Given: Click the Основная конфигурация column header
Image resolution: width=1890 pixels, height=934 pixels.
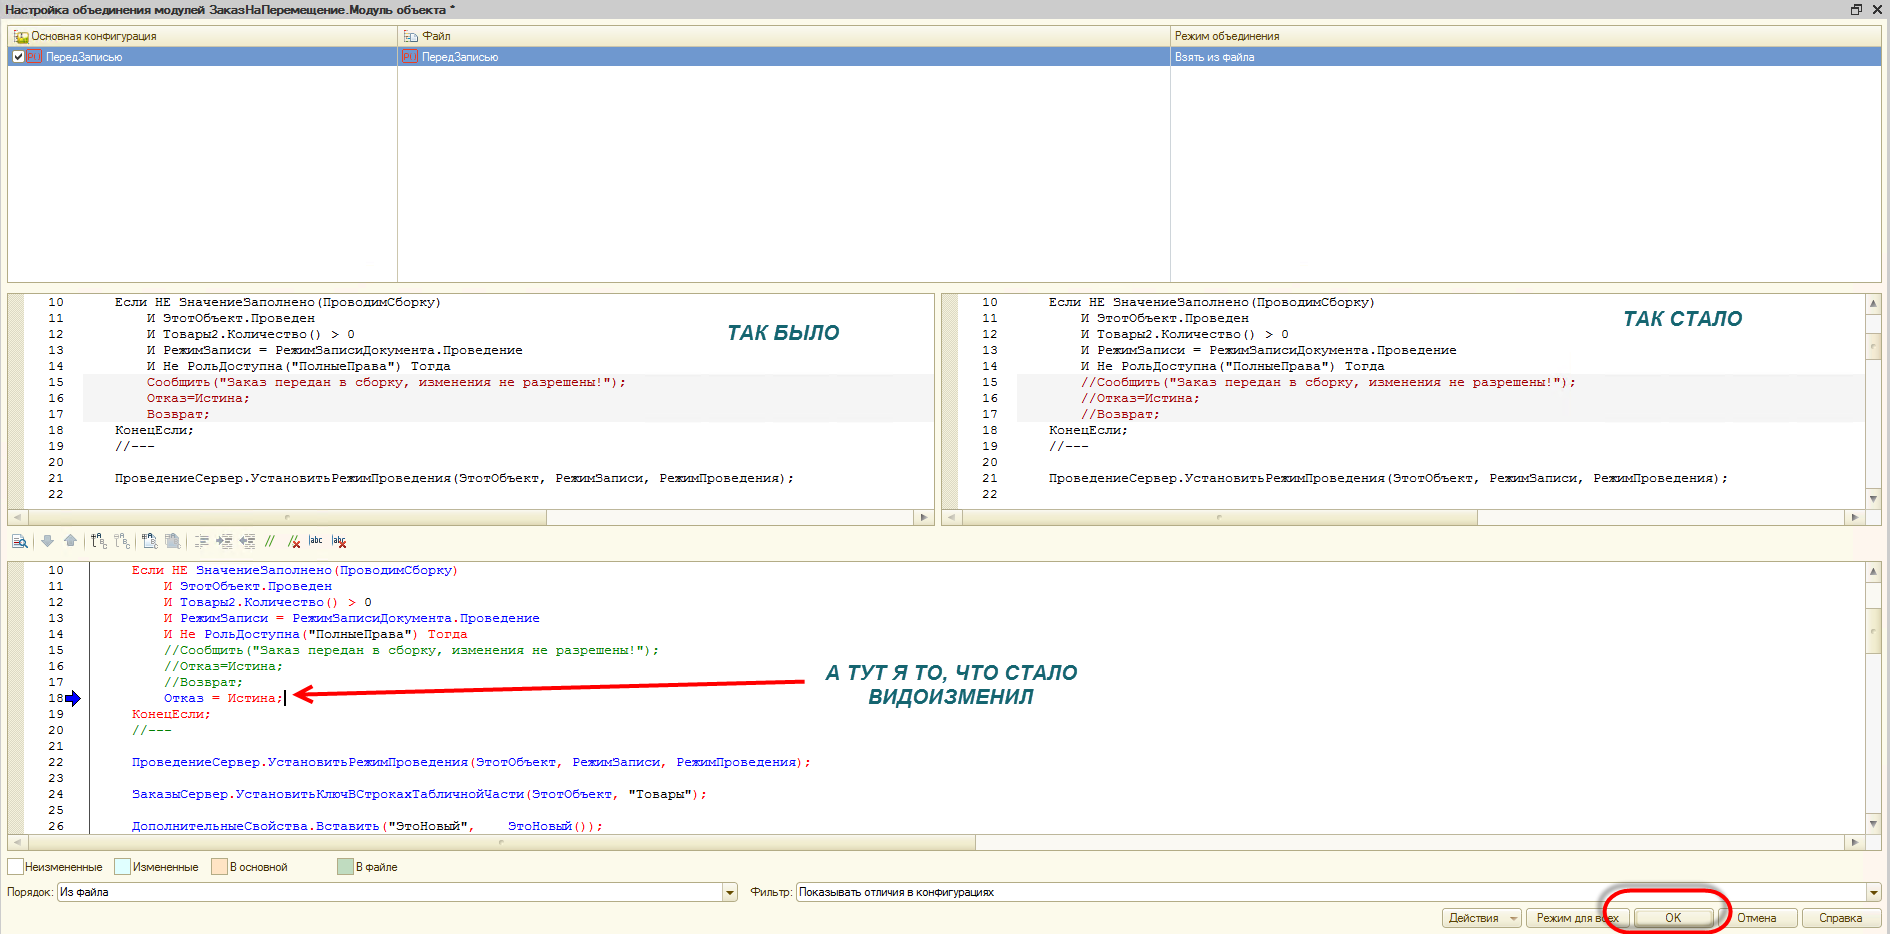Looking at the screenshot, I should coord(203,36).
